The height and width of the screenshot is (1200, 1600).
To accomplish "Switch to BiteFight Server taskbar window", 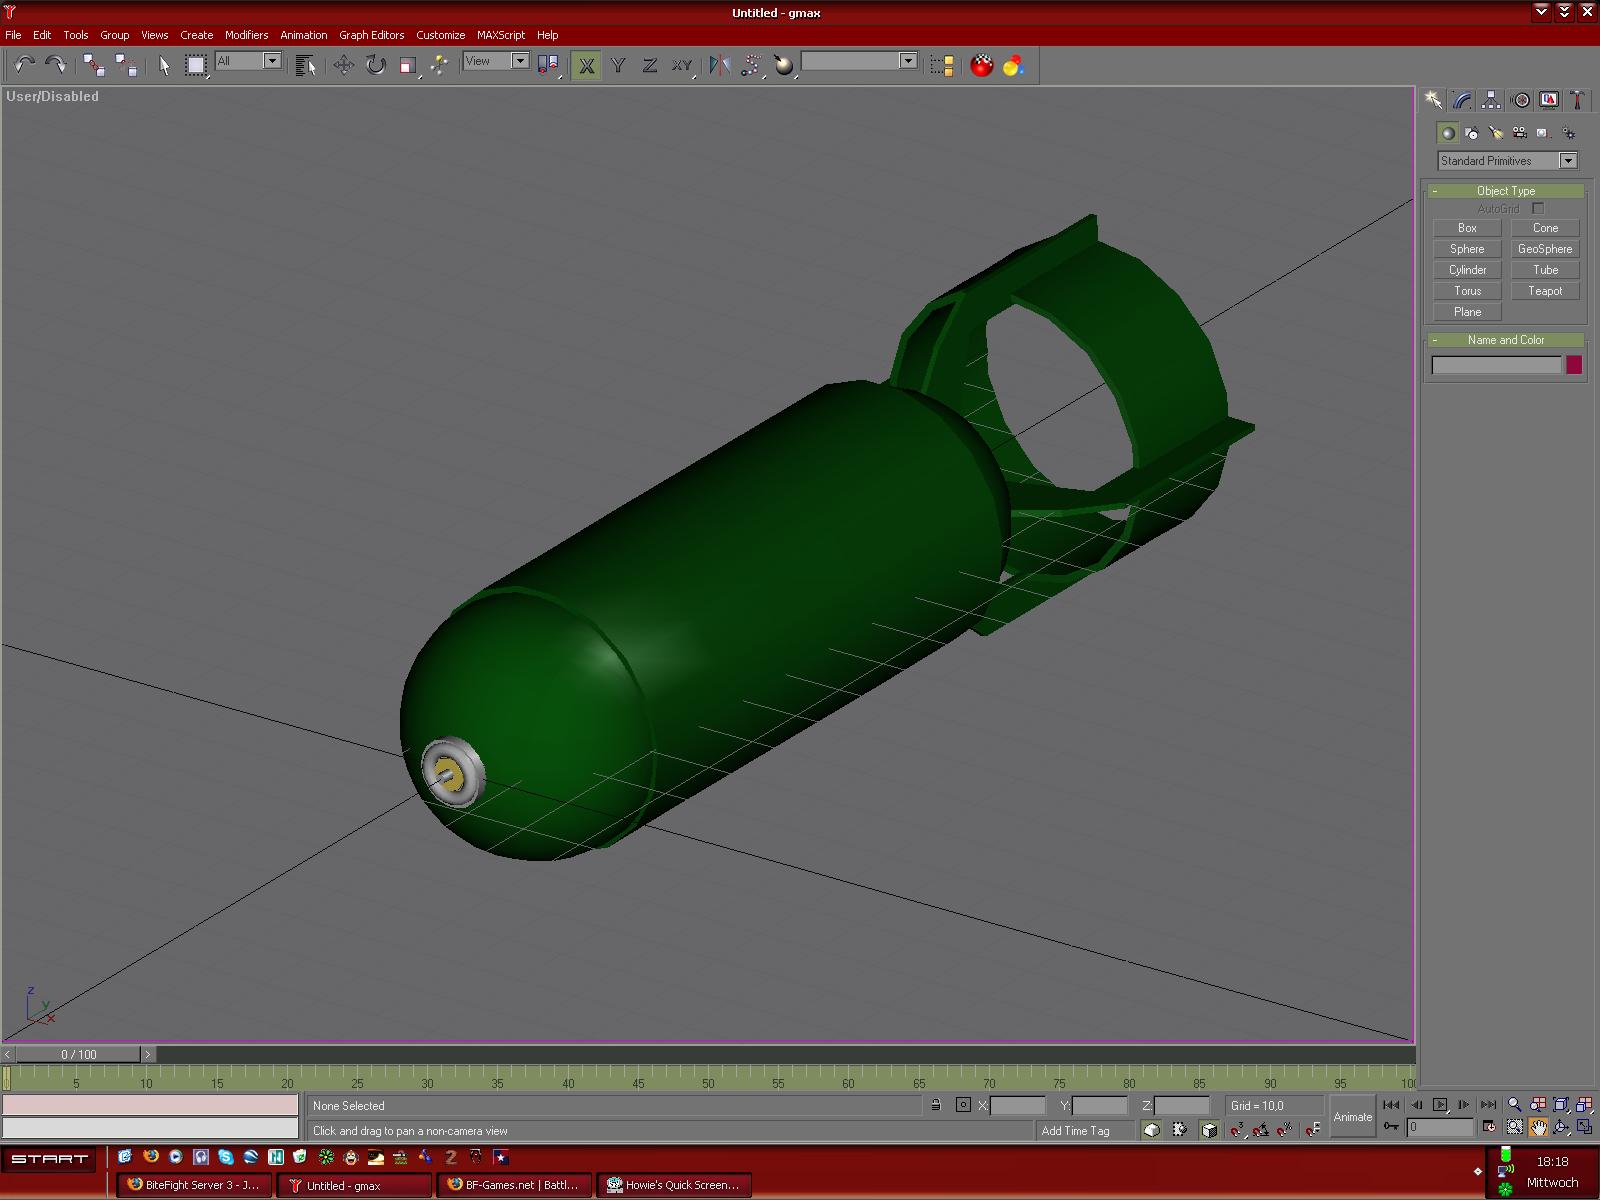I will tap(195, 1185).
